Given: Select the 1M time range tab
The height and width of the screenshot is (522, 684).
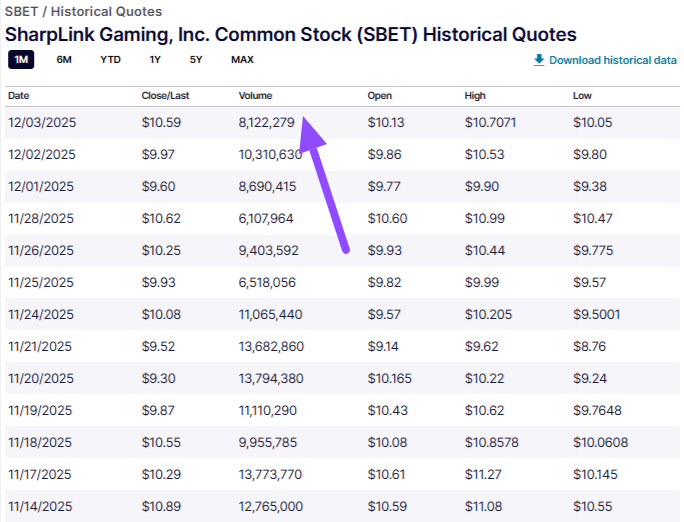Looking at the screenshot, I should 21,60.
